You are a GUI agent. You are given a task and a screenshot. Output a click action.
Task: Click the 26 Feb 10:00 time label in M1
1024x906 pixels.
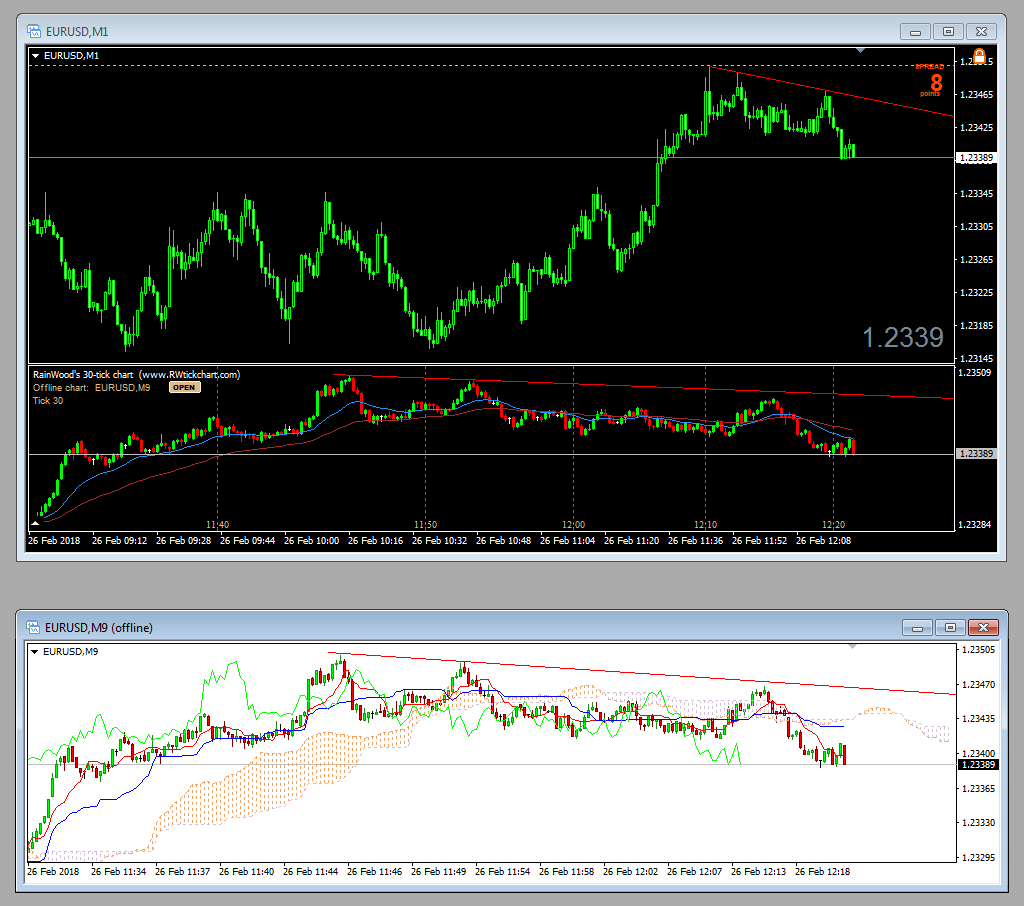(312, 541)
